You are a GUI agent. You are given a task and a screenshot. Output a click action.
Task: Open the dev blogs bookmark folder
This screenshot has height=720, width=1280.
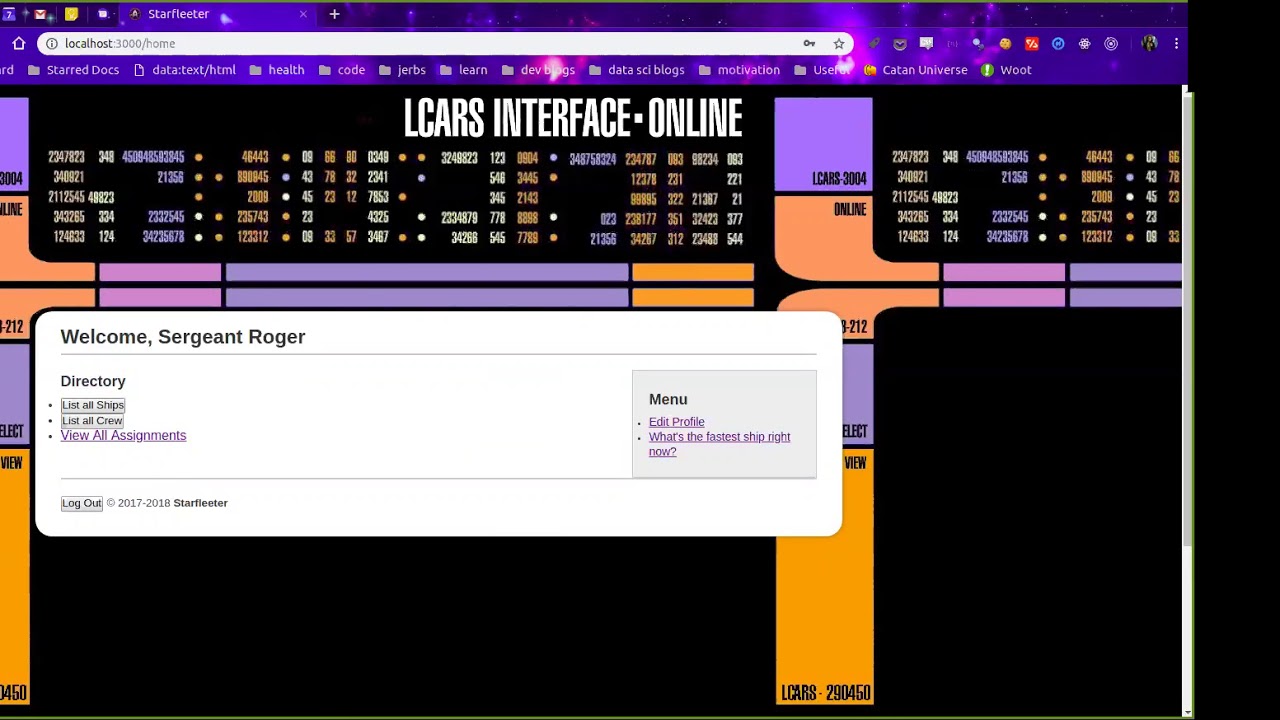[x=538, y=70]
